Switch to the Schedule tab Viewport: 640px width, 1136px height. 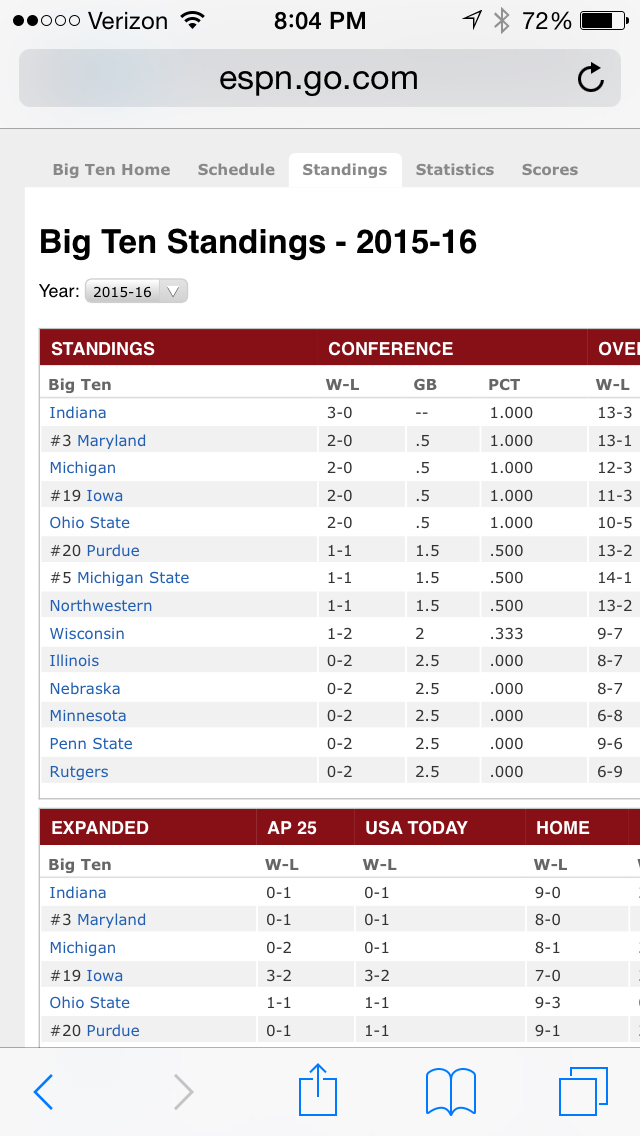236,170
